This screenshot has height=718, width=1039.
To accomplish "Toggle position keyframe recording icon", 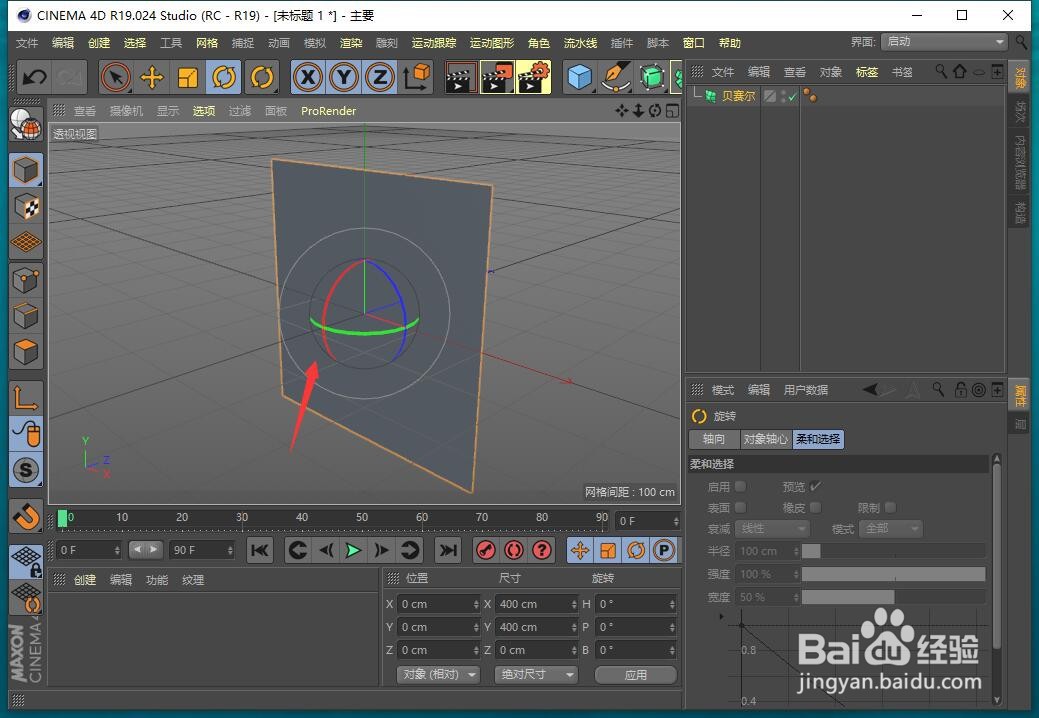I will (x=580, y=550).
